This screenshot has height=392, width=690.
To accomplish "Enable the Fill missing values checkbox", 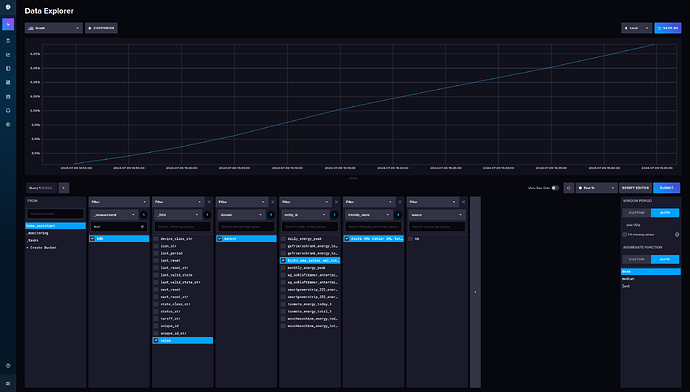I will 625,234.
